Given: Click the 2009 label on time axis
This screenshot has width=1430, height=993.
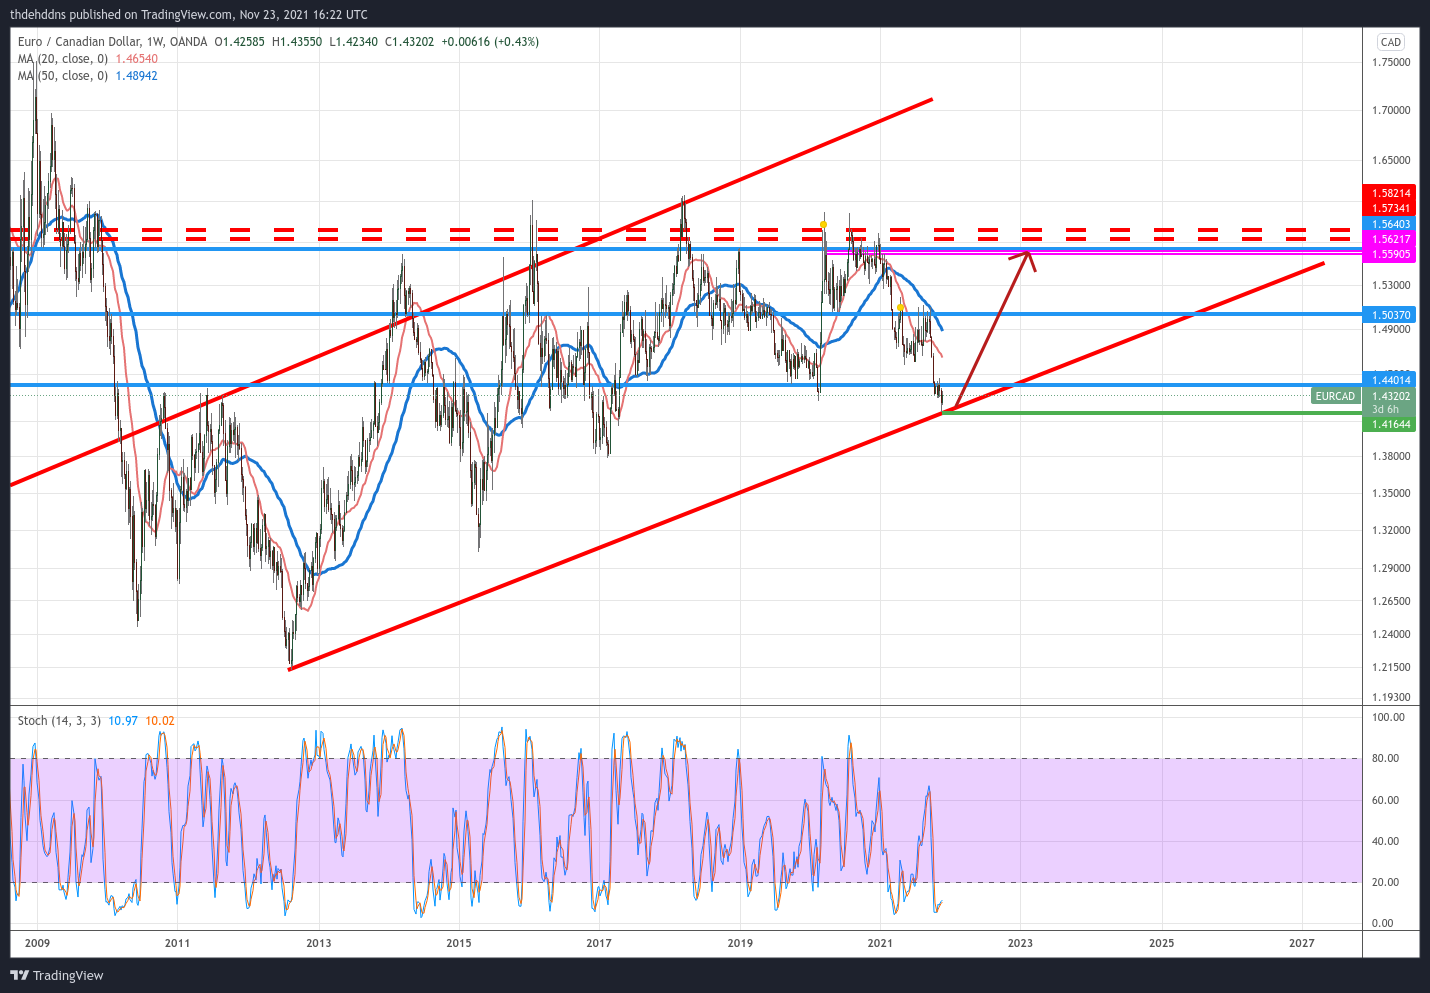Looking at the screenshot, I should (x=37, y=943).
